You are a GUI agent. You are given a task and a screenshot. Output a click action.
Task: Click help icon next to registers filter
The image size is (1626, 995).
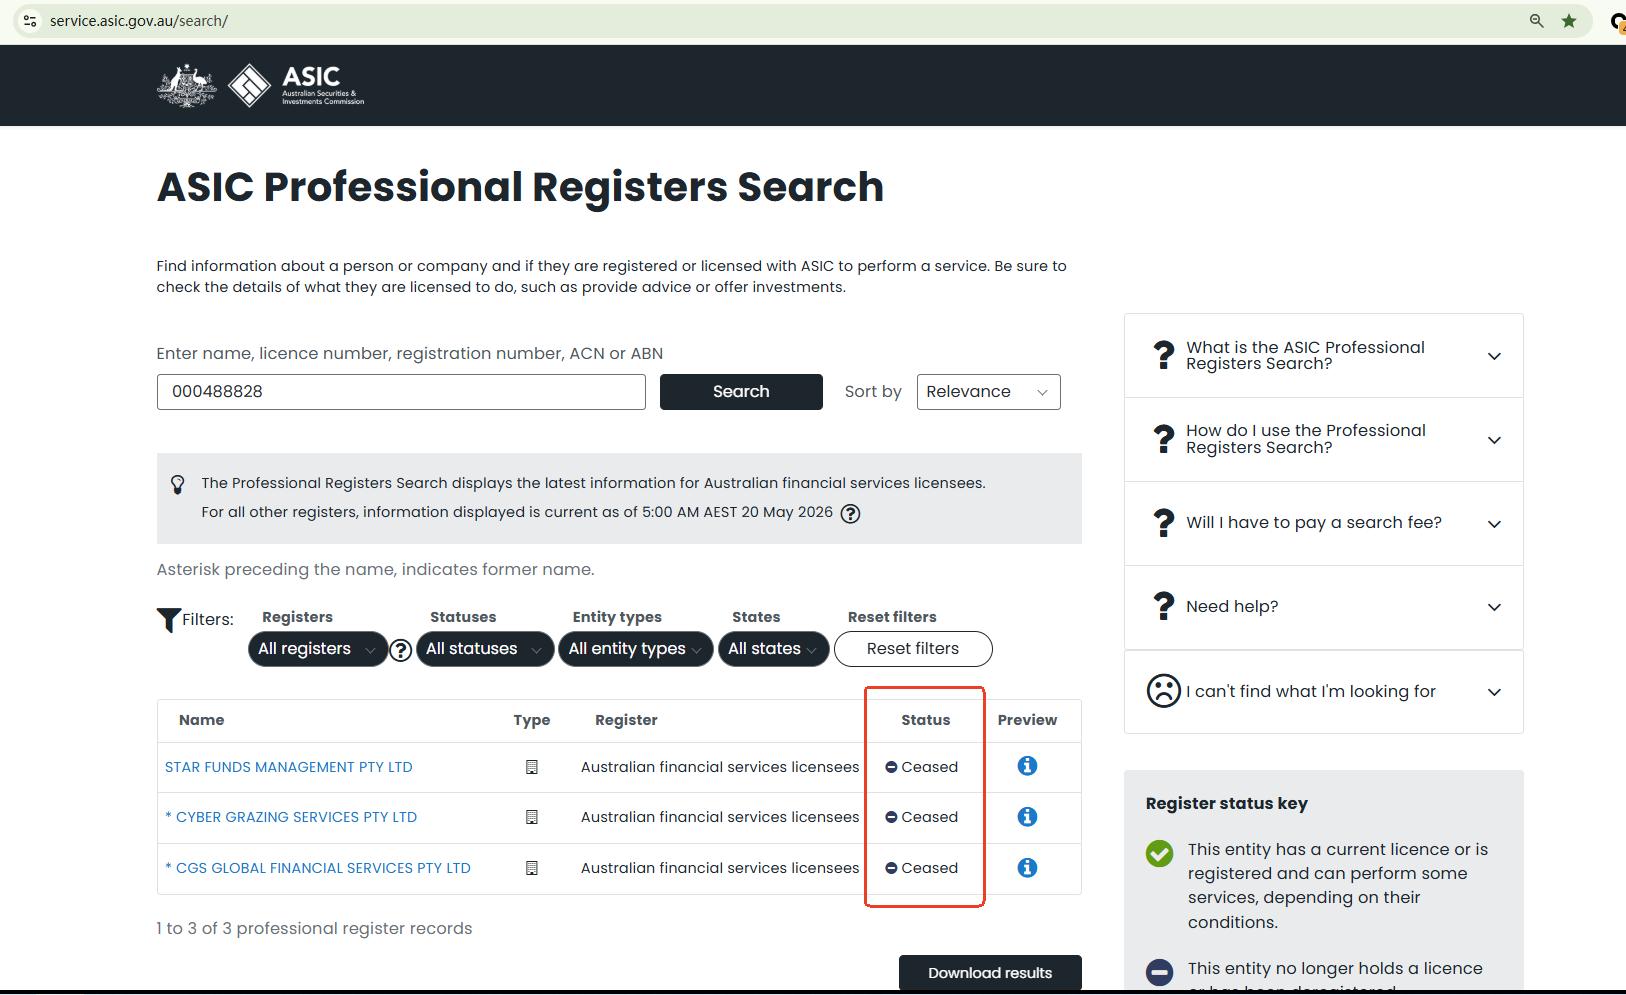click(401, 650)
